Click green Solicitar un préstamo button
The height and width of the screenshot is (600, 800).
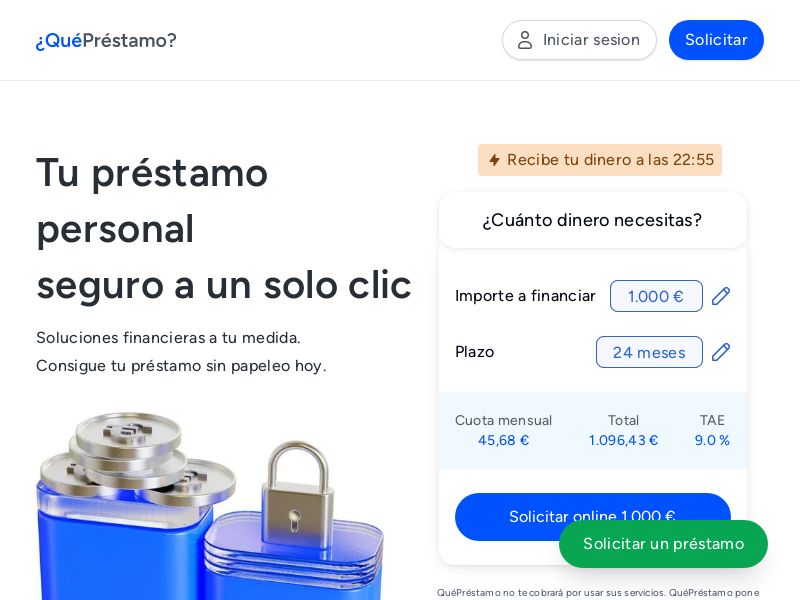663,544
